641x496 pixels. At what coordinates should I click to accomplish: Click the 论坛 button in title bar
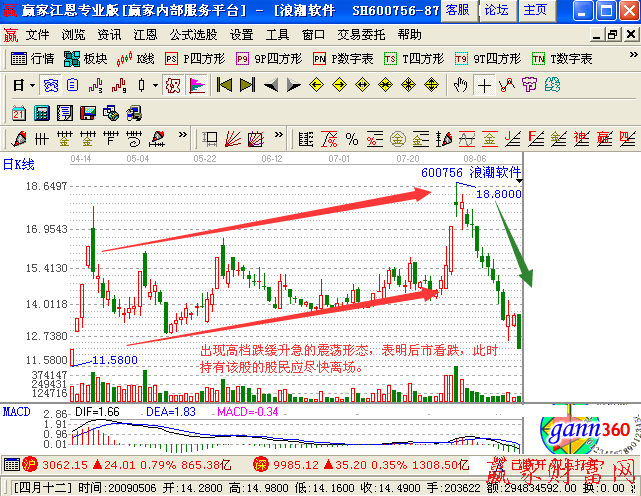click(496, 10)
